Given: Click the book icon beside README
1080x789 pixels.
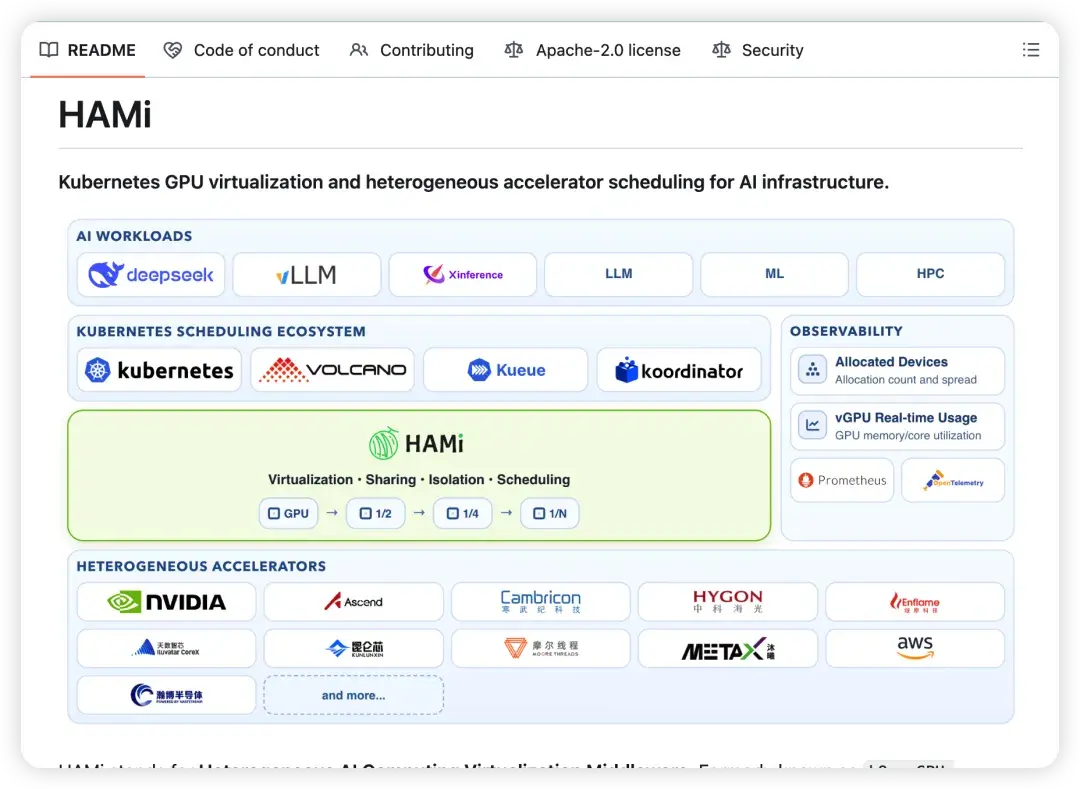Looking at the screenshot, I should (49, 50).
